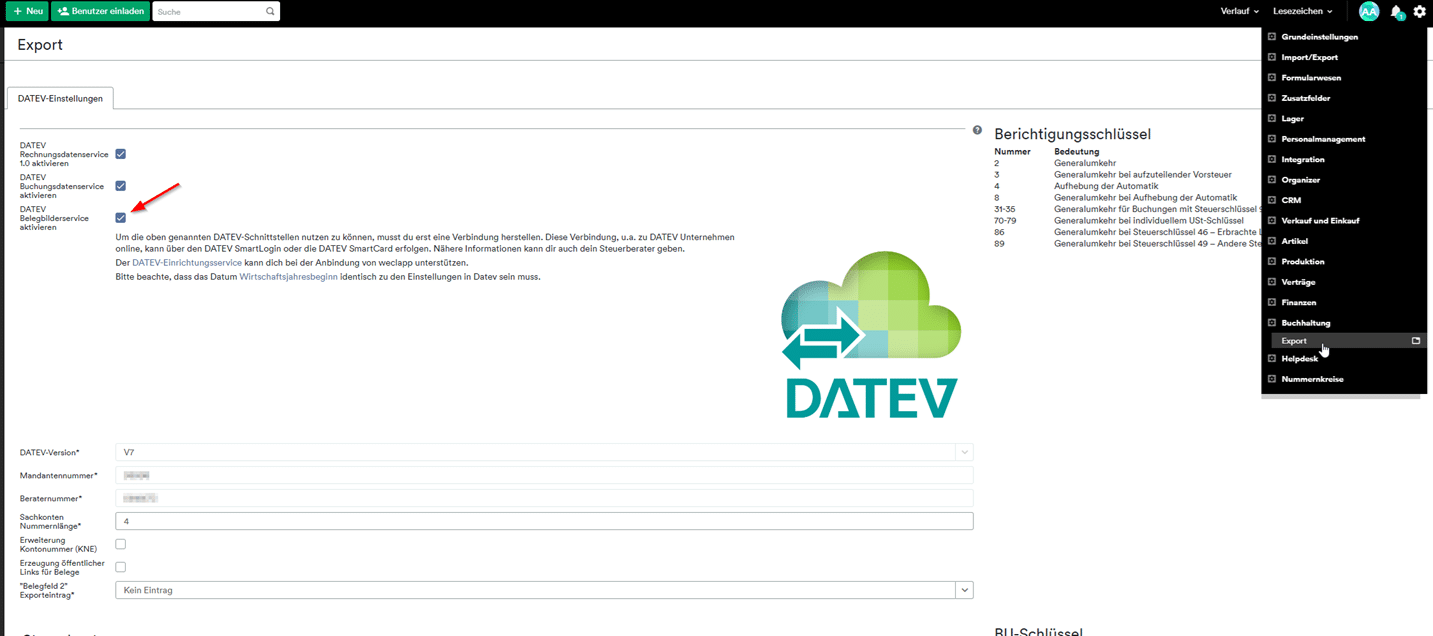Image resolution: width=1433 pixels, height=636 pixels.
Task: Click the Beraternummer input field
Action: [544, 498]
